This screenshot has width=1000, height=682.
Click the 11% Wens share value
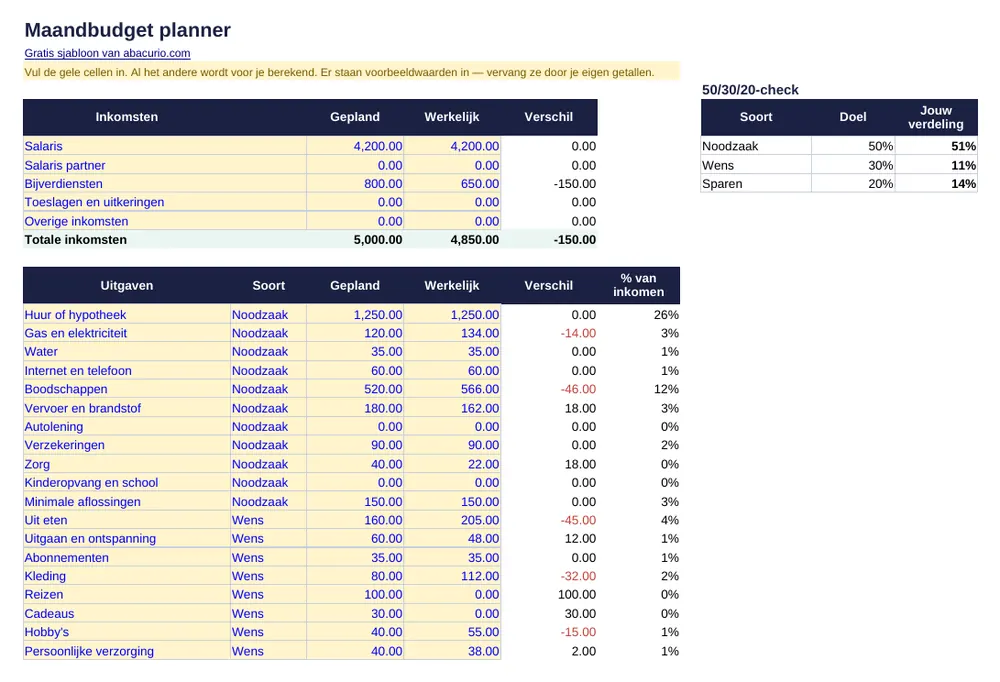(936, 165)
